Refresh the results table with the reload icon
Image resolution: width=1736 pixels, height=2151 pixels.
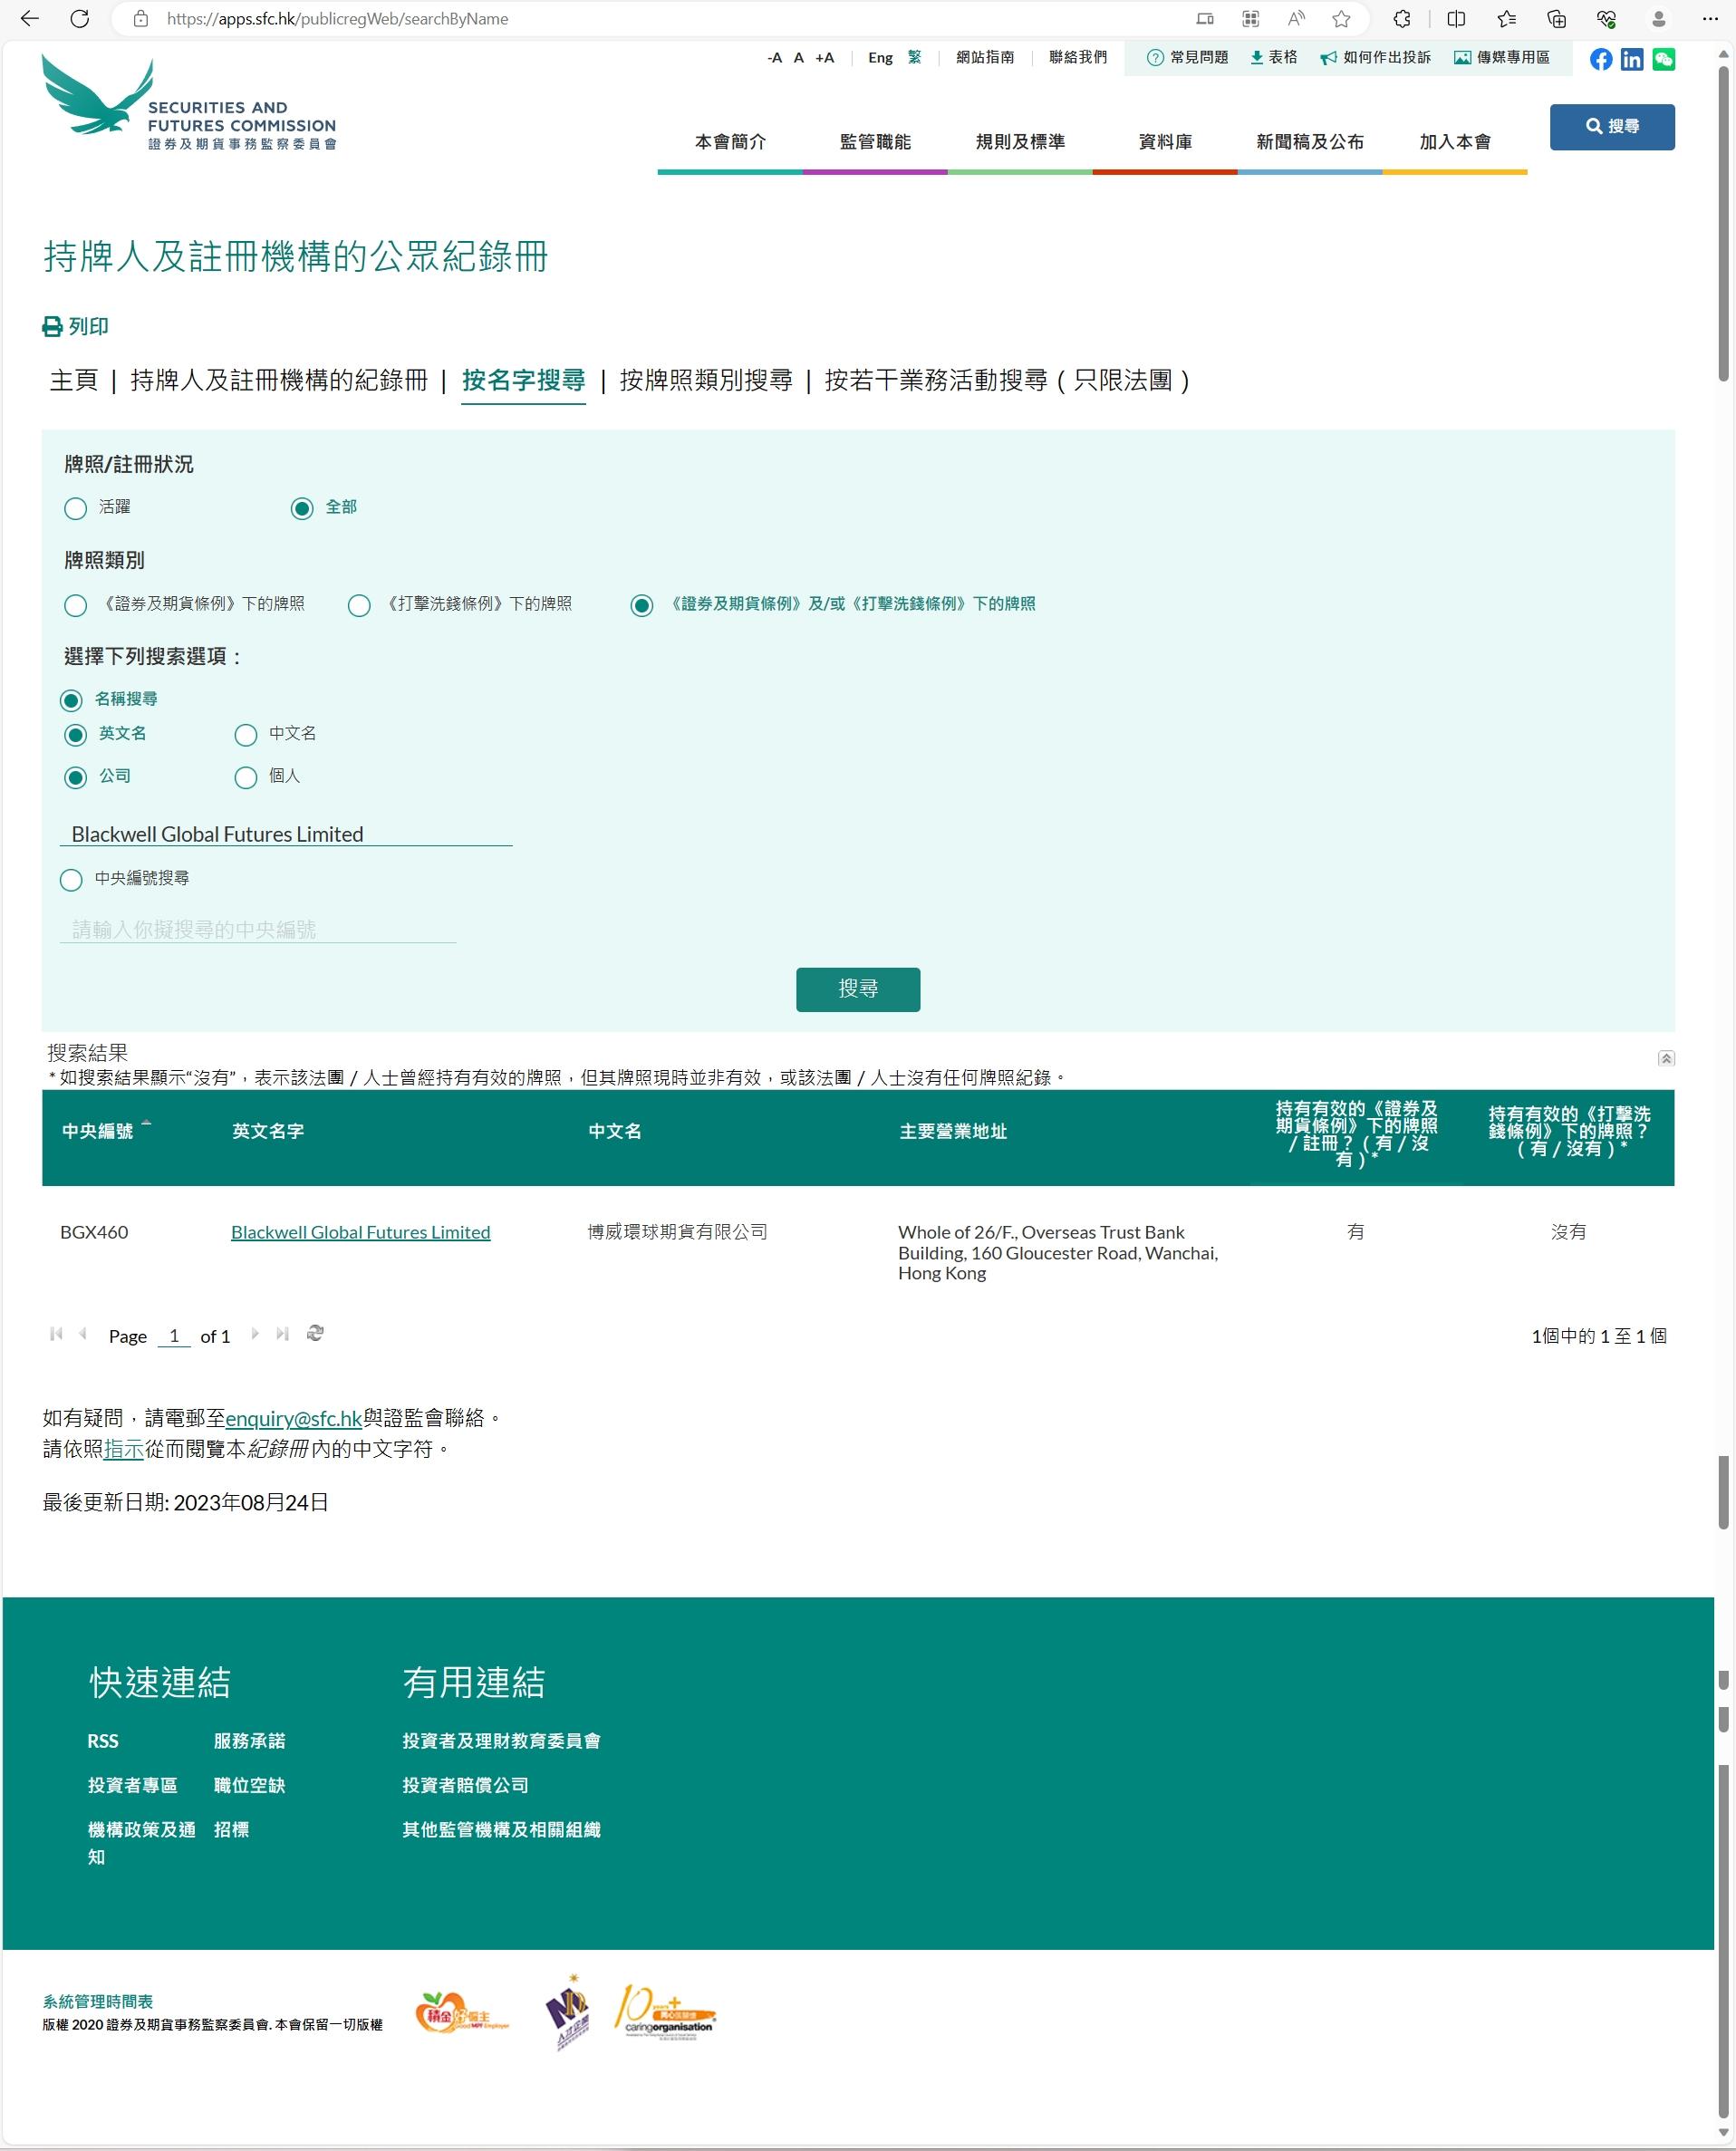[315, 1334]
